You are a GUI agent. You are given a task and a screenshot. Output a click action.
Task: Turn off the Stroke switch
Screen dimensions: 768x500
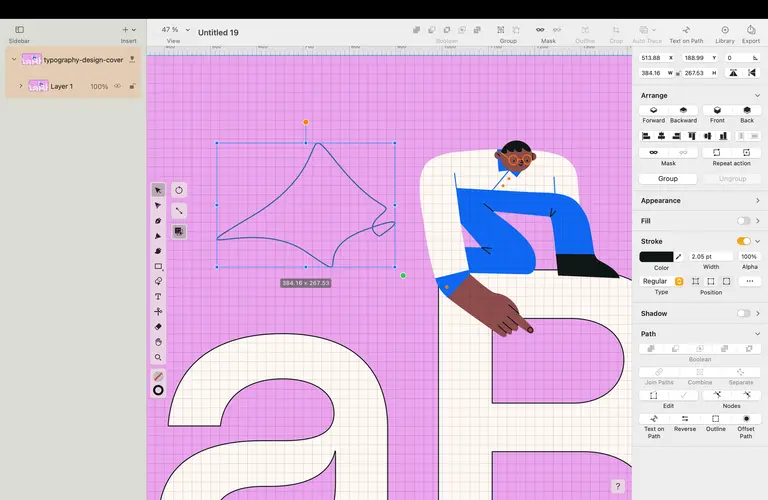click(x=744, y=241)
